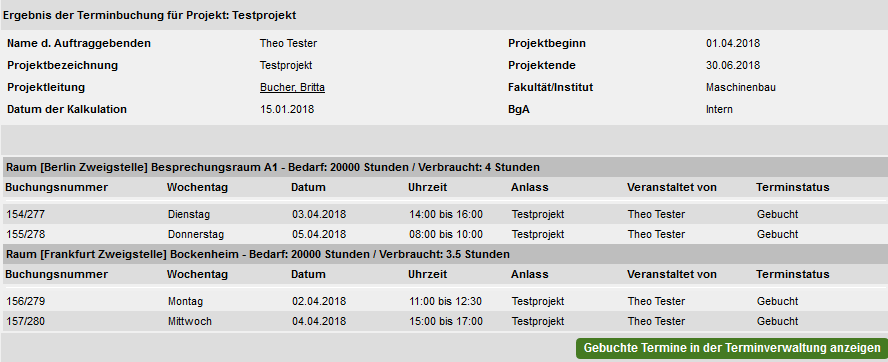888x362 pixels.
Task: Open the Bucher, Britta project lead link
Action: pos(292,87)
